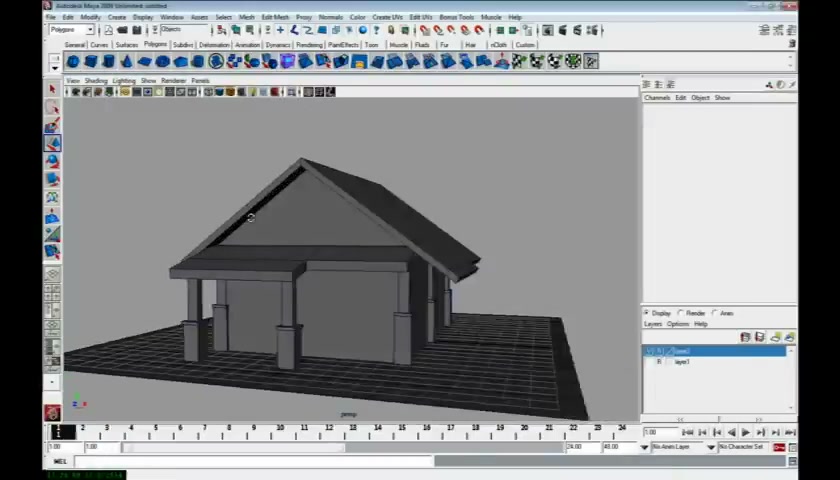Open the Render Settings icon
The height and width of the screenshot is (480, 840).
[591, 31]
